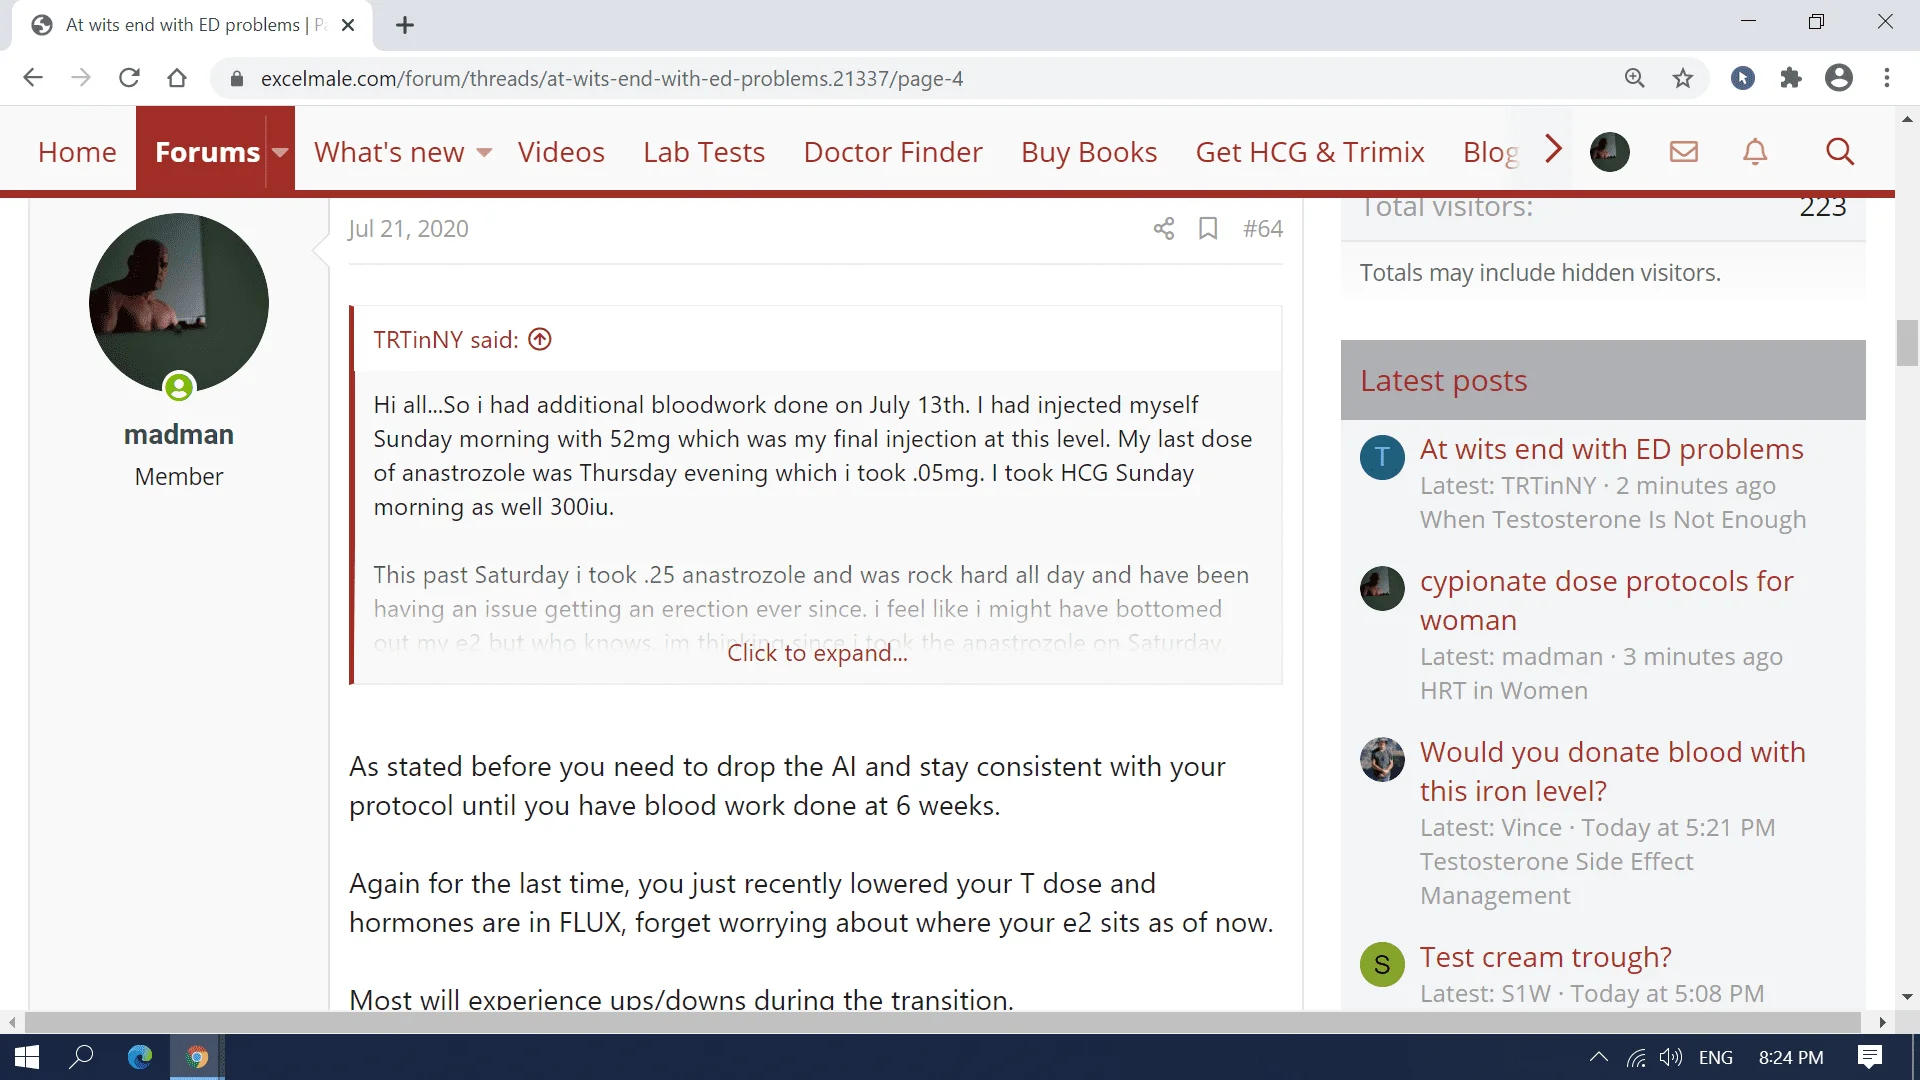Click the share icon on post #64
This screenshot has height=1080, width=1920.
(x=1163, y=229)
